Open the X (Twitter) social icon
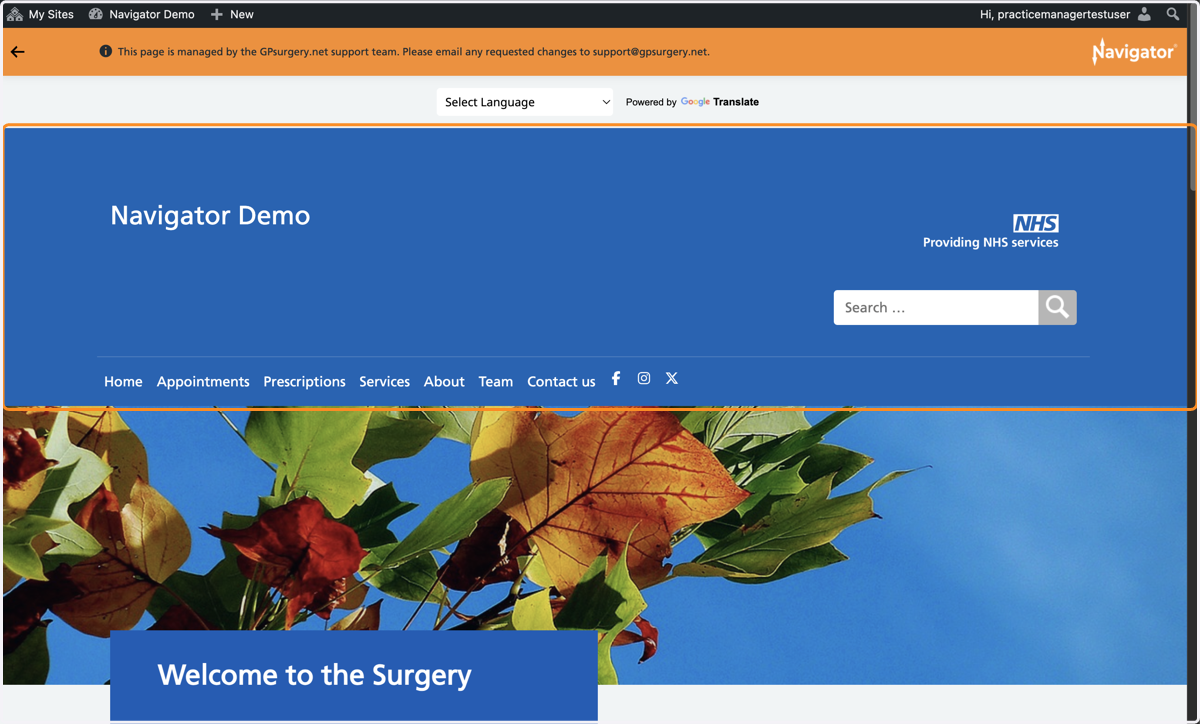Viewport: 1200px width, 724px height. [x=672, y=378]
